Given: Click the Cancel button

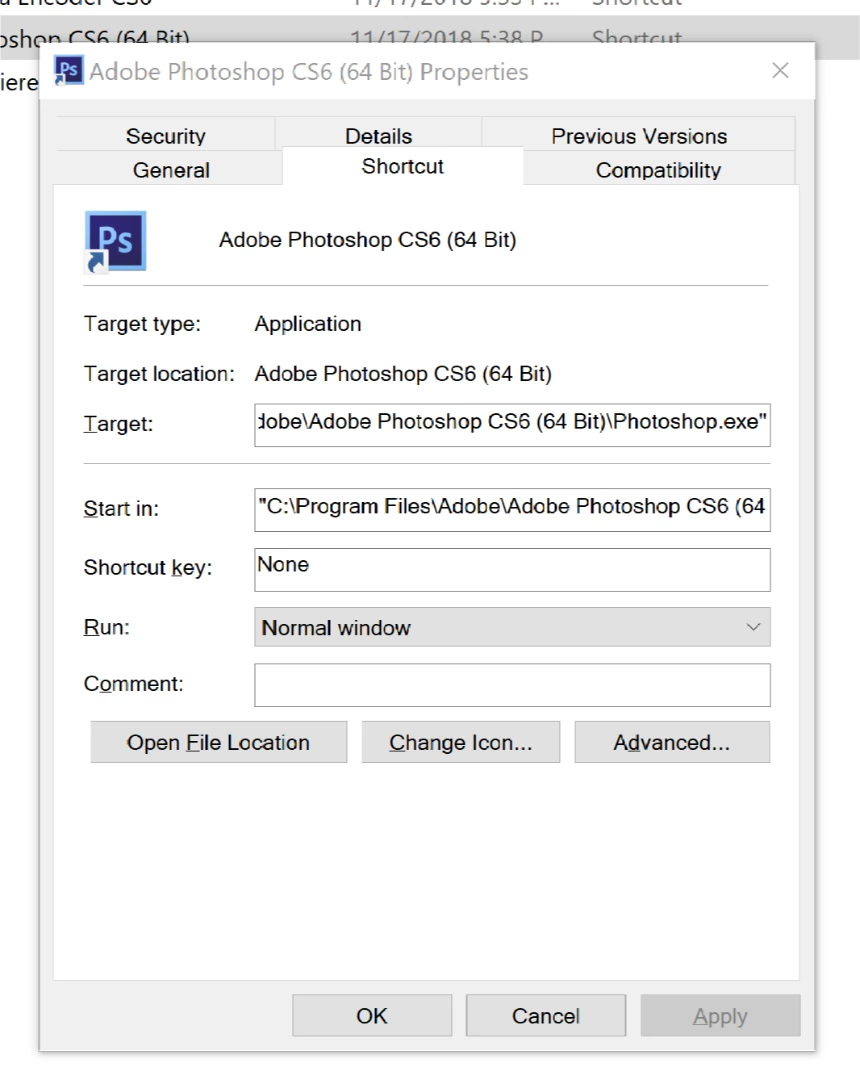Looking at the screenshot, I should [546, 1015].
